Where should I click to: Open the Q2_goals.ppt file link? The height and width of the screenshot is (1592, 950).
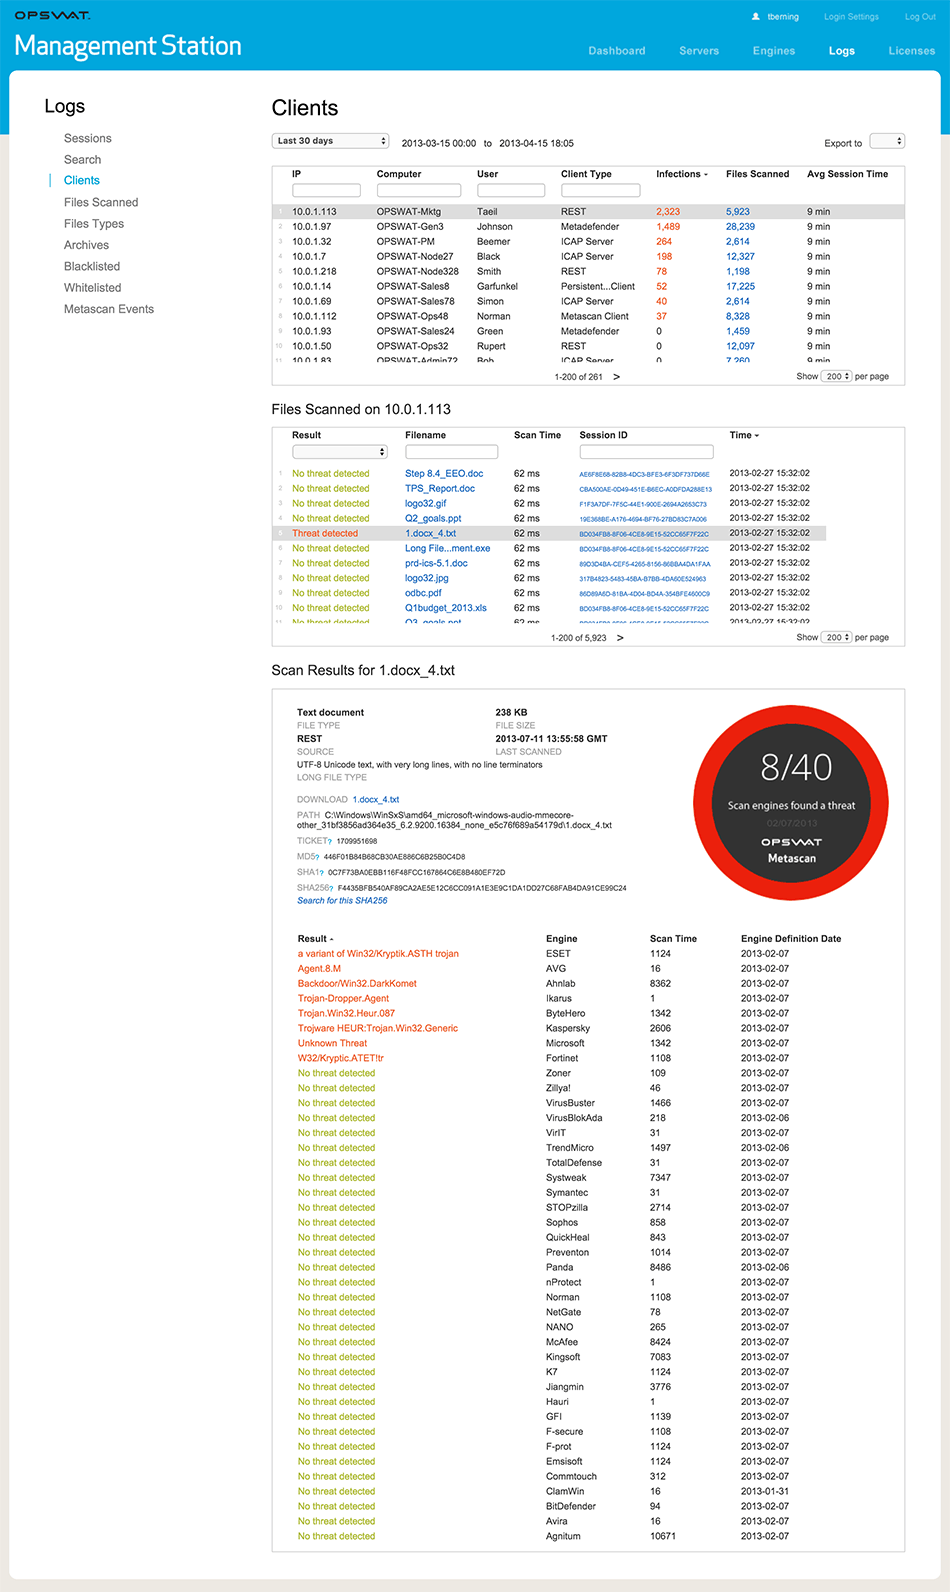433,519
